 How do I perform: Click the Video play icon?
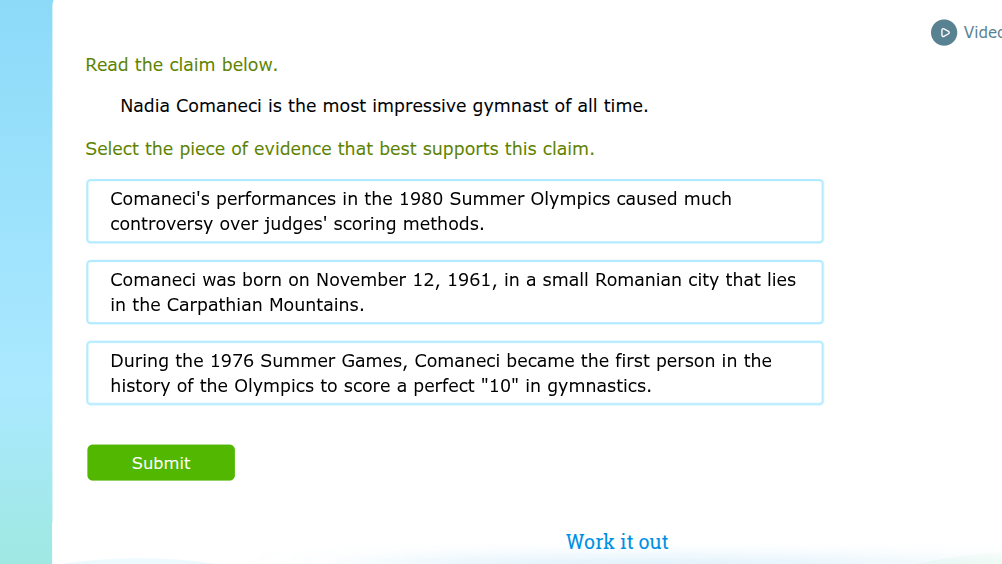point(943,33)
